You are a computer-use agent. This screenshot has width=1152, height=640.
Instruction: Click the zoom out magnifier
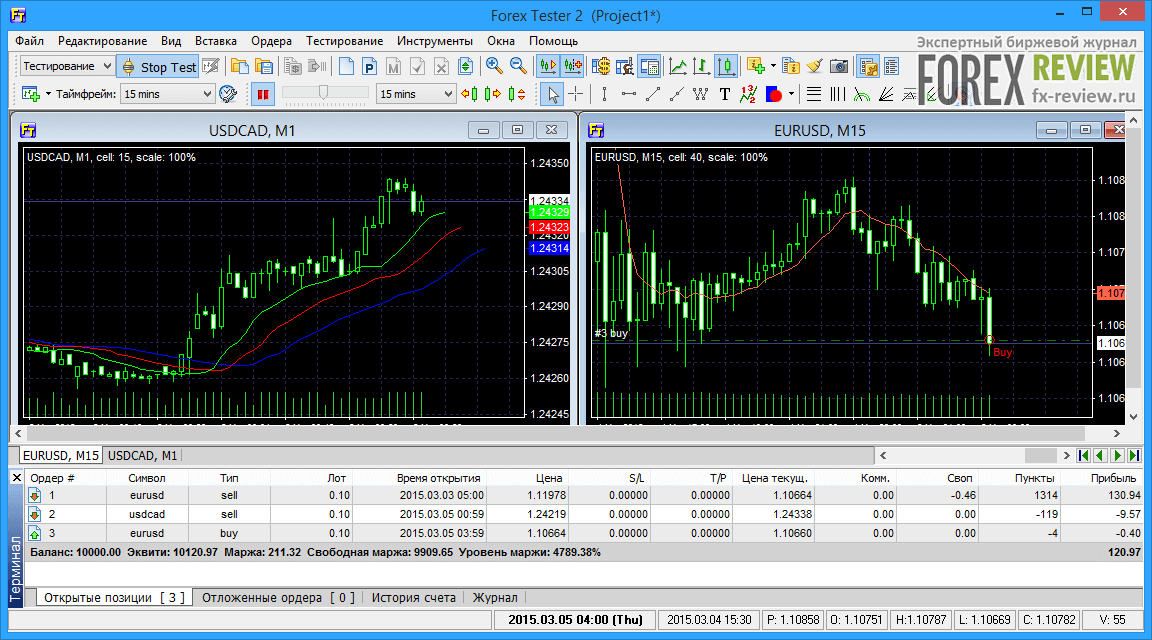pos(518,67)
